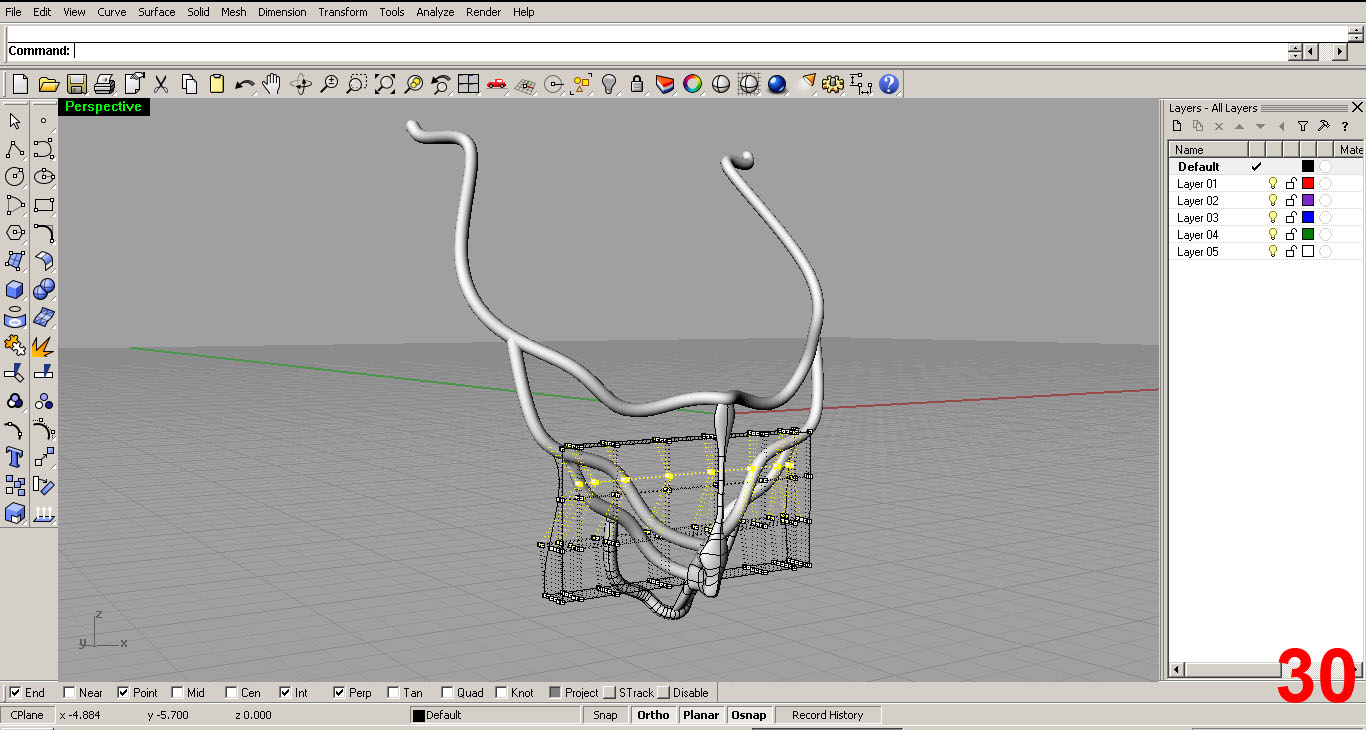Cut selection with the scissors icon

[x=162, y=85]
